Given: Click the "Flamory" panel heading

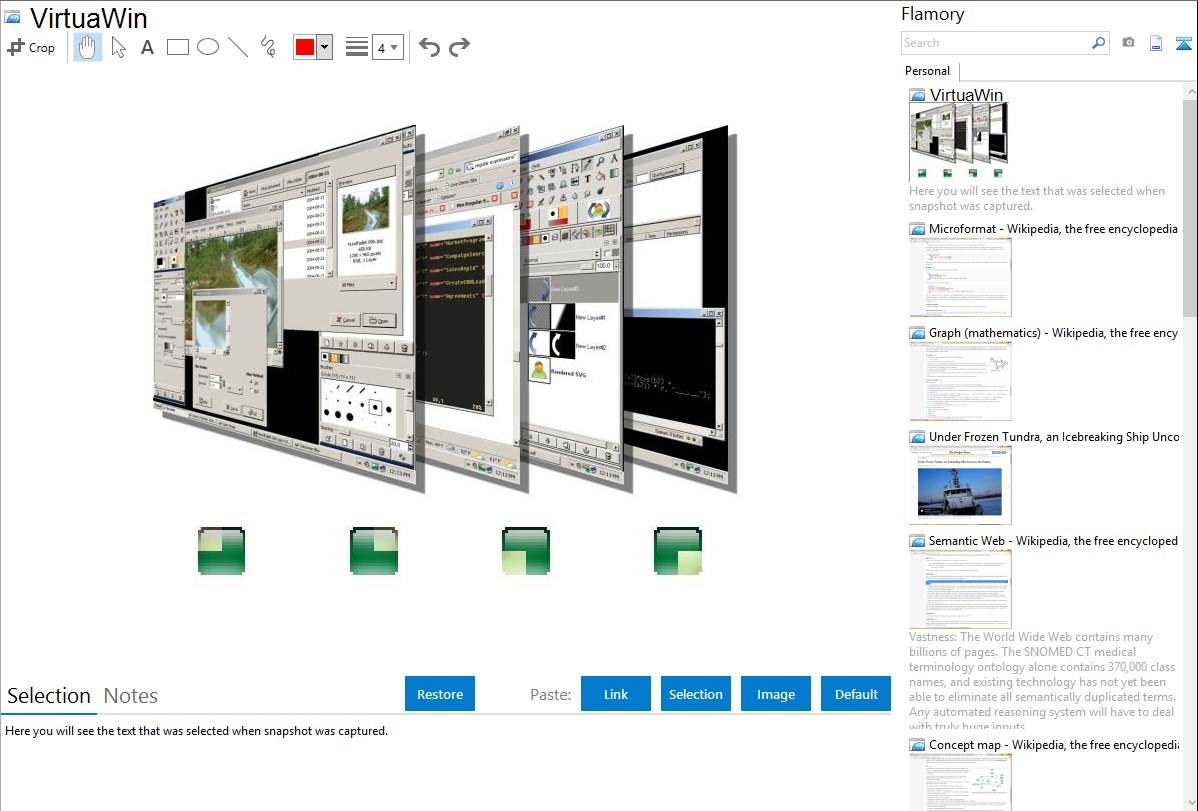Looking at the screenshot, I should click(933, 14).
